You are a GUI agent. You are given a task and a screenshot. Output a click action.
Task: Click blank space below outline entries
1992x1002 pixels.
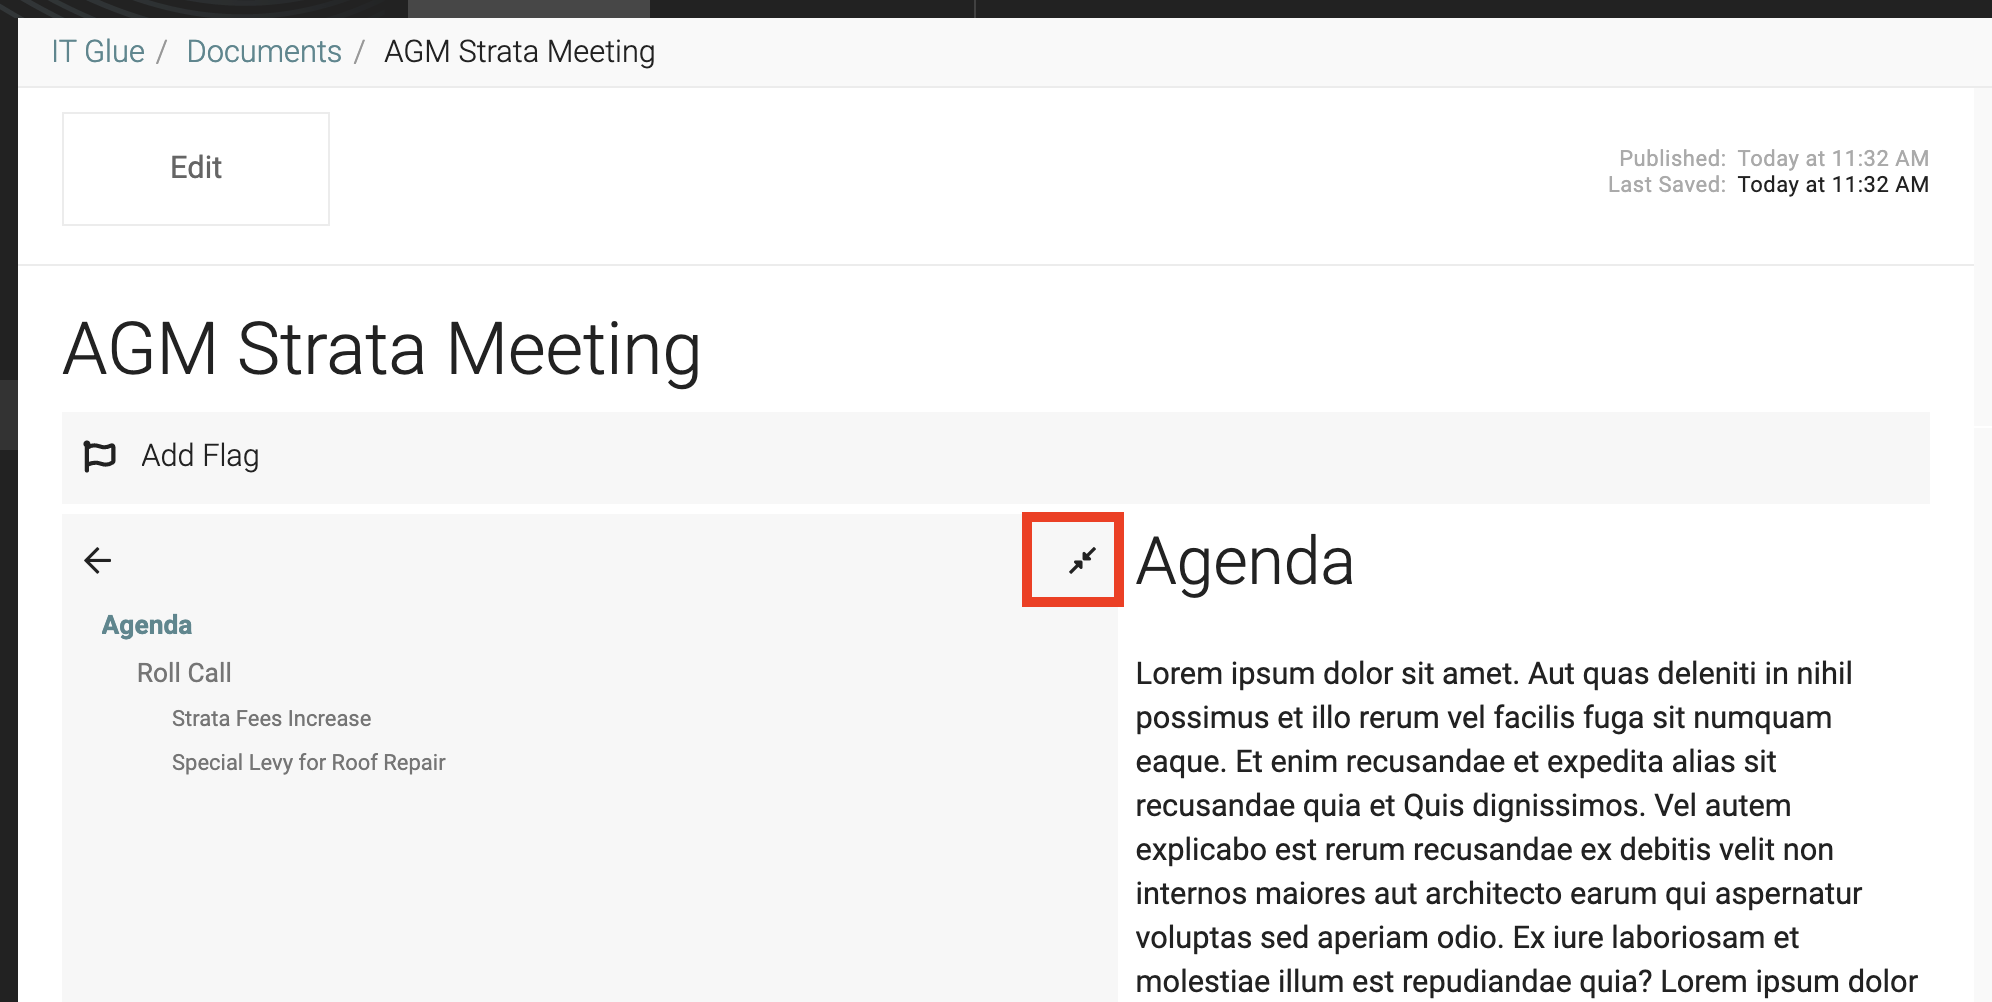(x=590, y=890)
